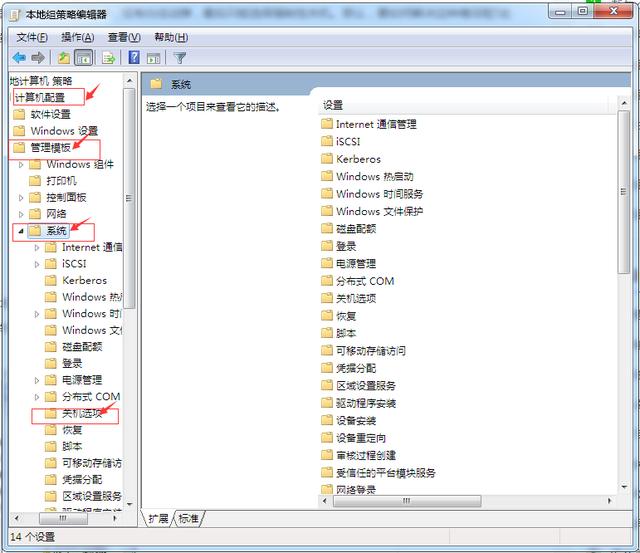This screenshot has height=553, width=640.
Task: Open the 文件(F) menu
Action: [x=32, y=37]
